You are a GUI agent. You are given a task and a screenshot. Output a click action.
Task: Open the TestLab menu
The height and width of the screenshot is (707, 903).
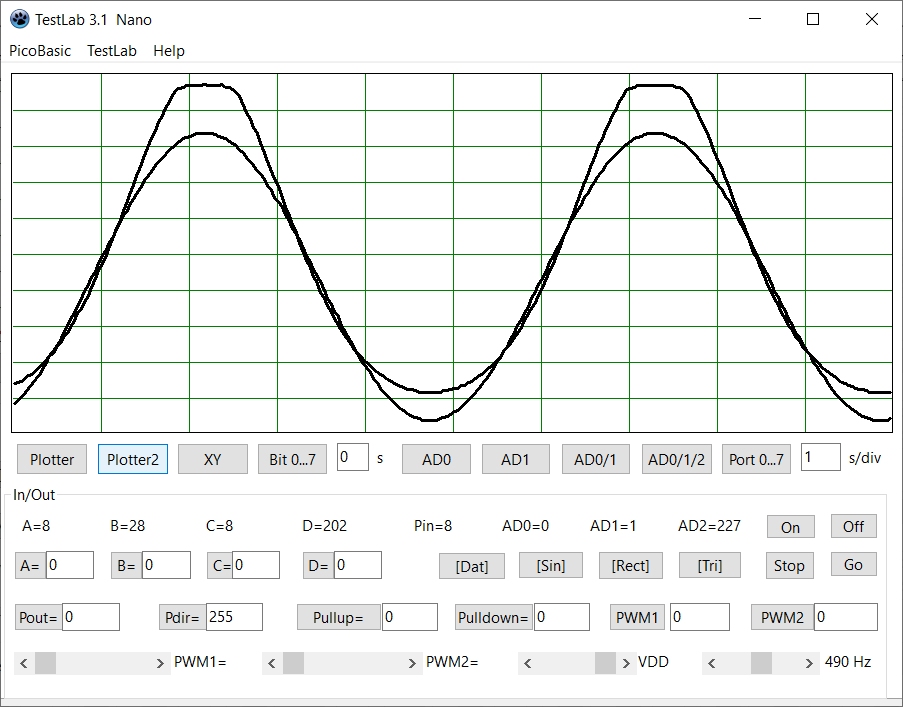tap(112, 50)
